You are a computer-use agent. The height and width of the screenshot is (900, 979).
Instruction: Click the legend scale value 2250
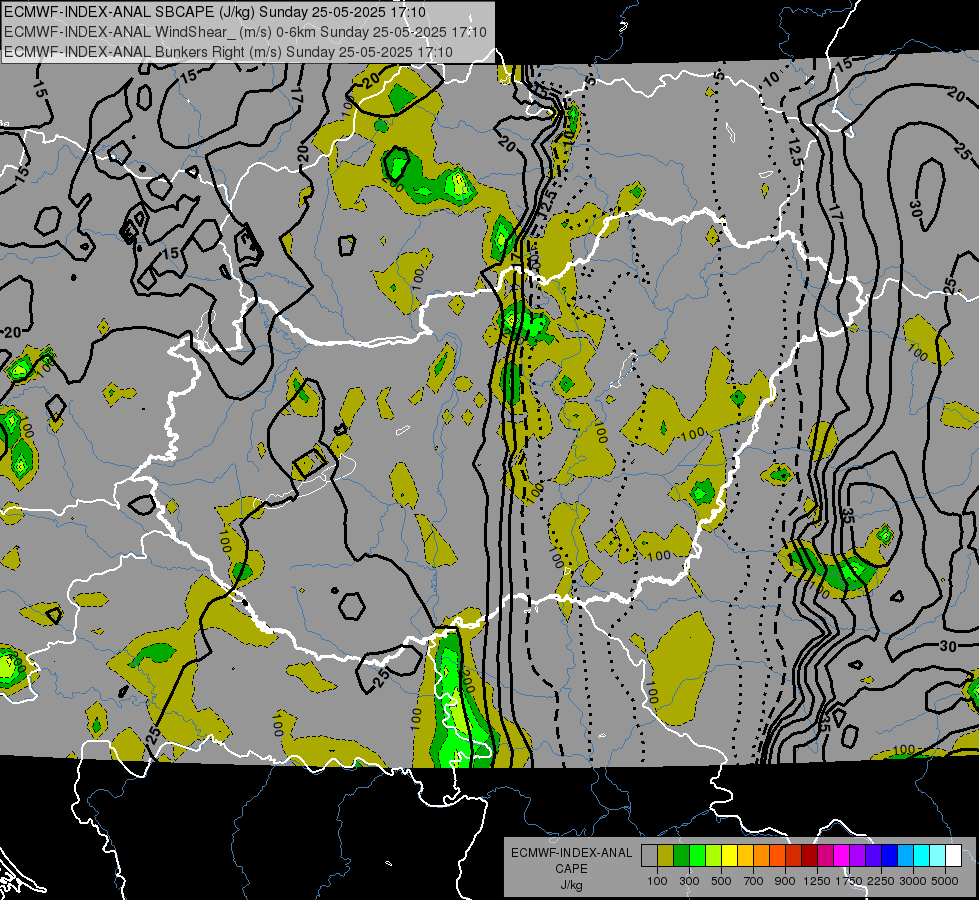pos(881,881)
